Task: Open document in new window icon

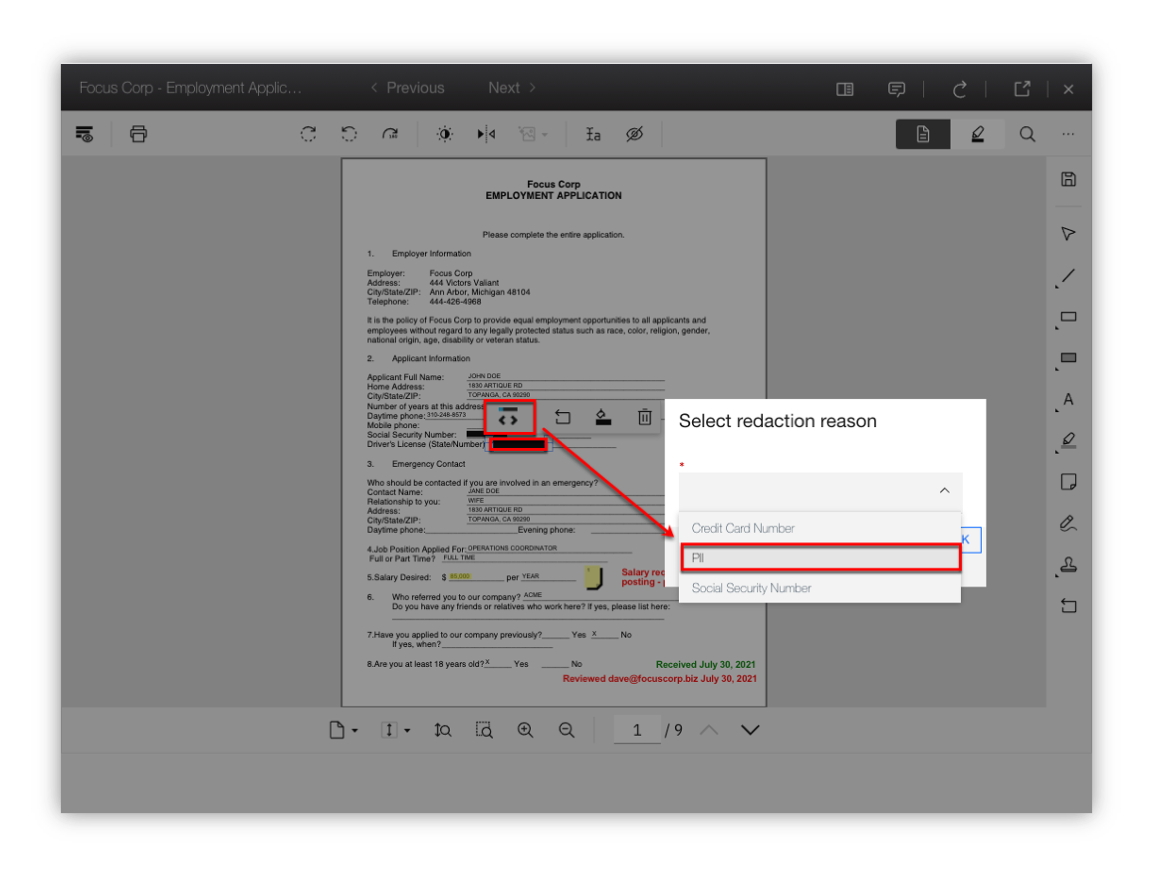Action: pyautogui.click(x=1022, y=89)
